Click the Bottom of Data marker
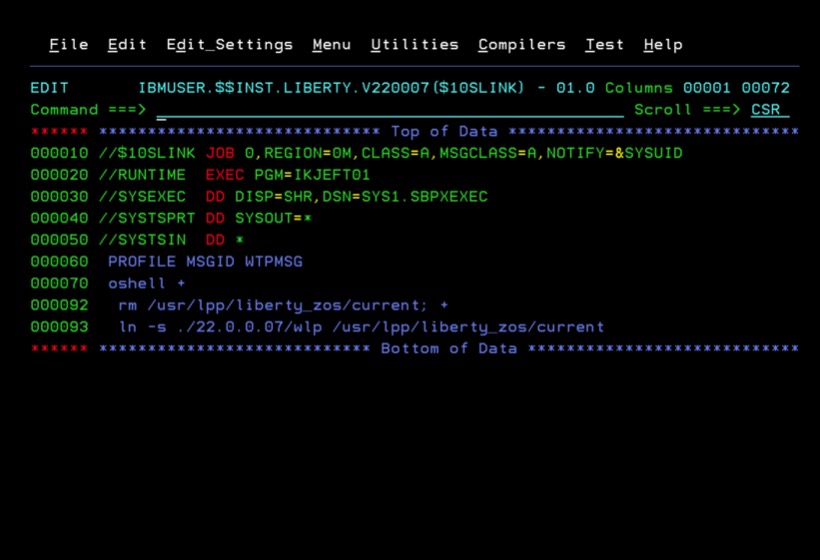820x560 pixels. tap(449, 349)
